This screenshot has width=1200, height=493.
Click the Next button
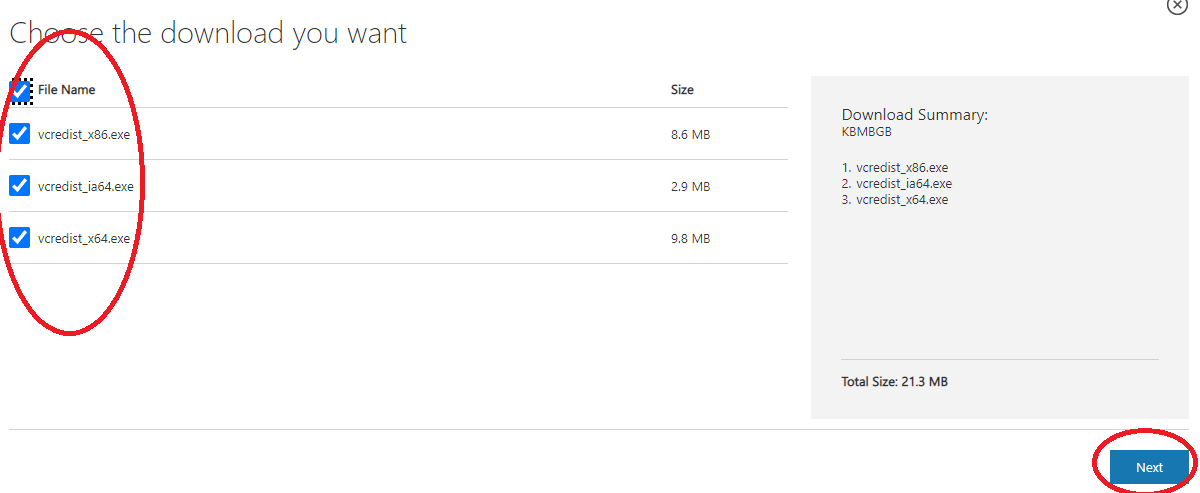coord(1149,467)
